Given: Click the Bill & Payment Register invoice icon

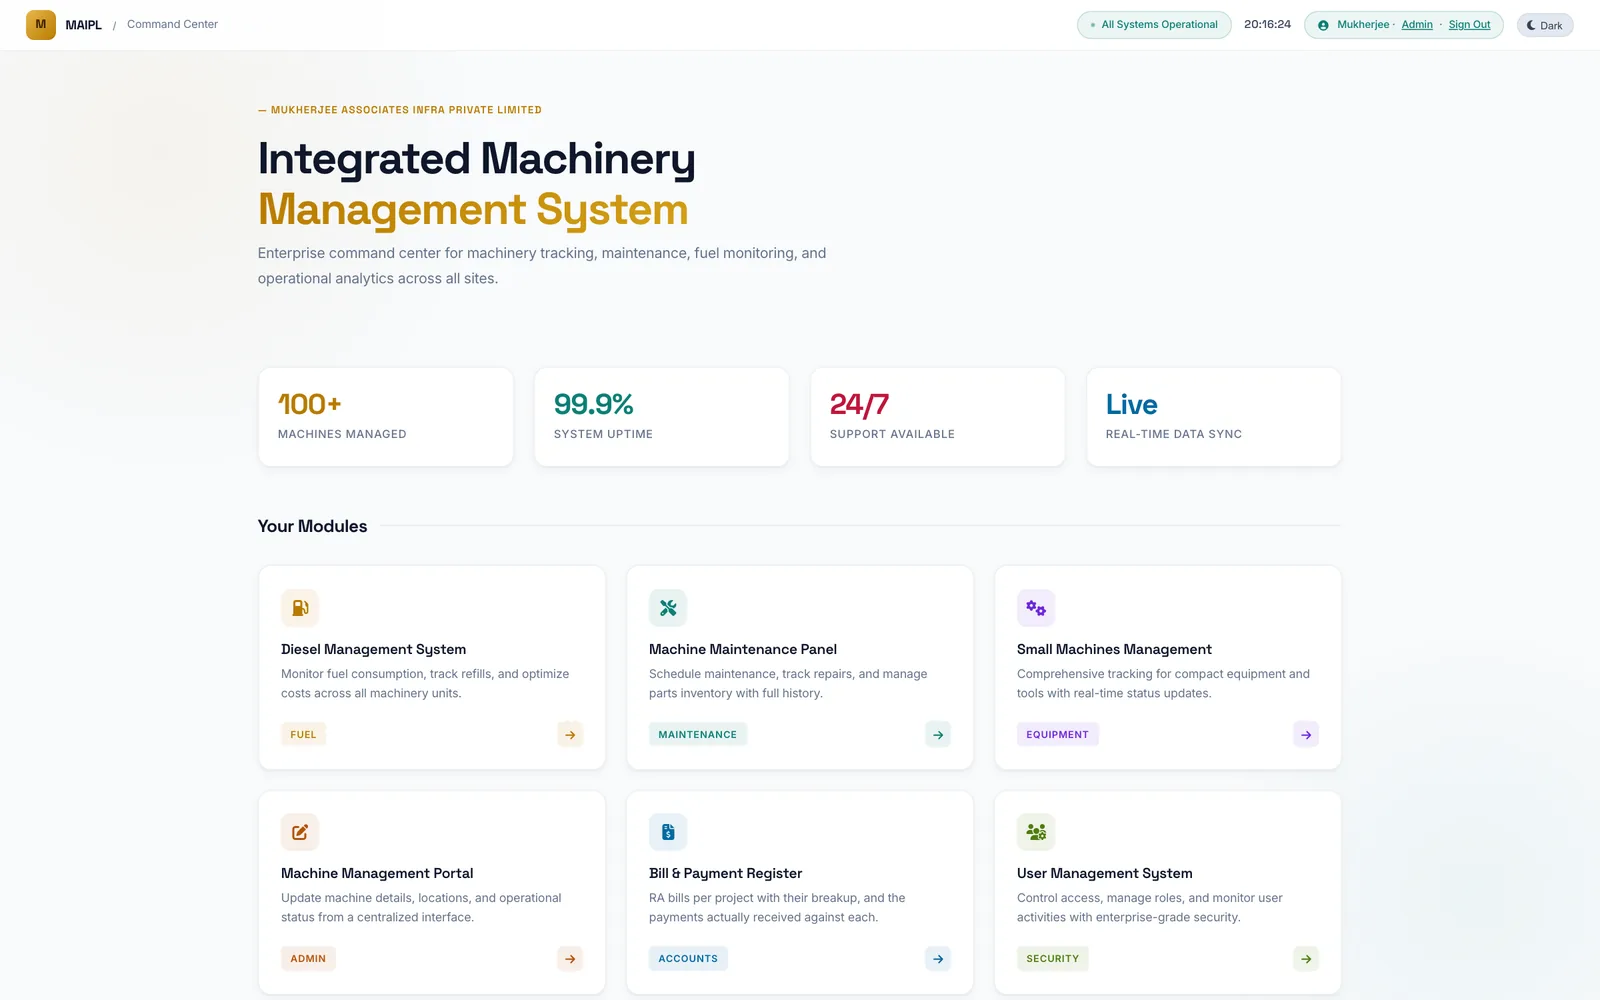Looking at the screenshot, I should (x=668, y=832).
